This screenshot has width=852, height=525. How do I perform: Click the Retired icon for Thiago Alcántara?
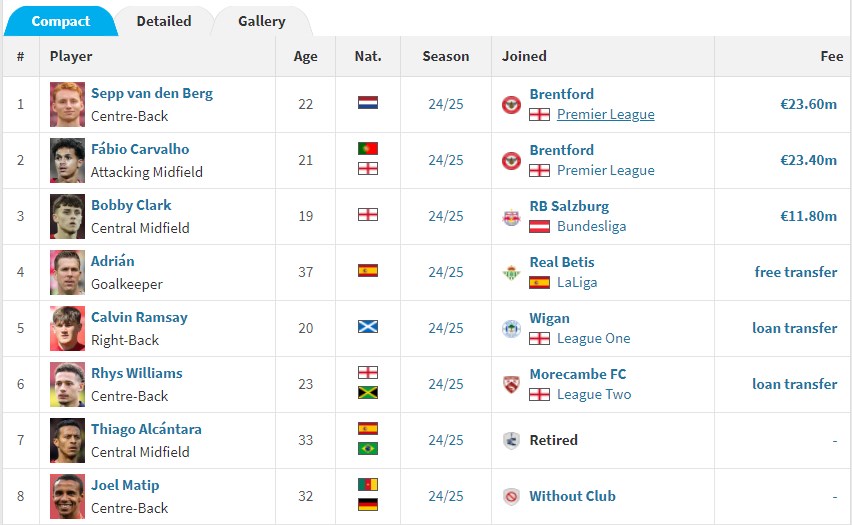point(512,440)
